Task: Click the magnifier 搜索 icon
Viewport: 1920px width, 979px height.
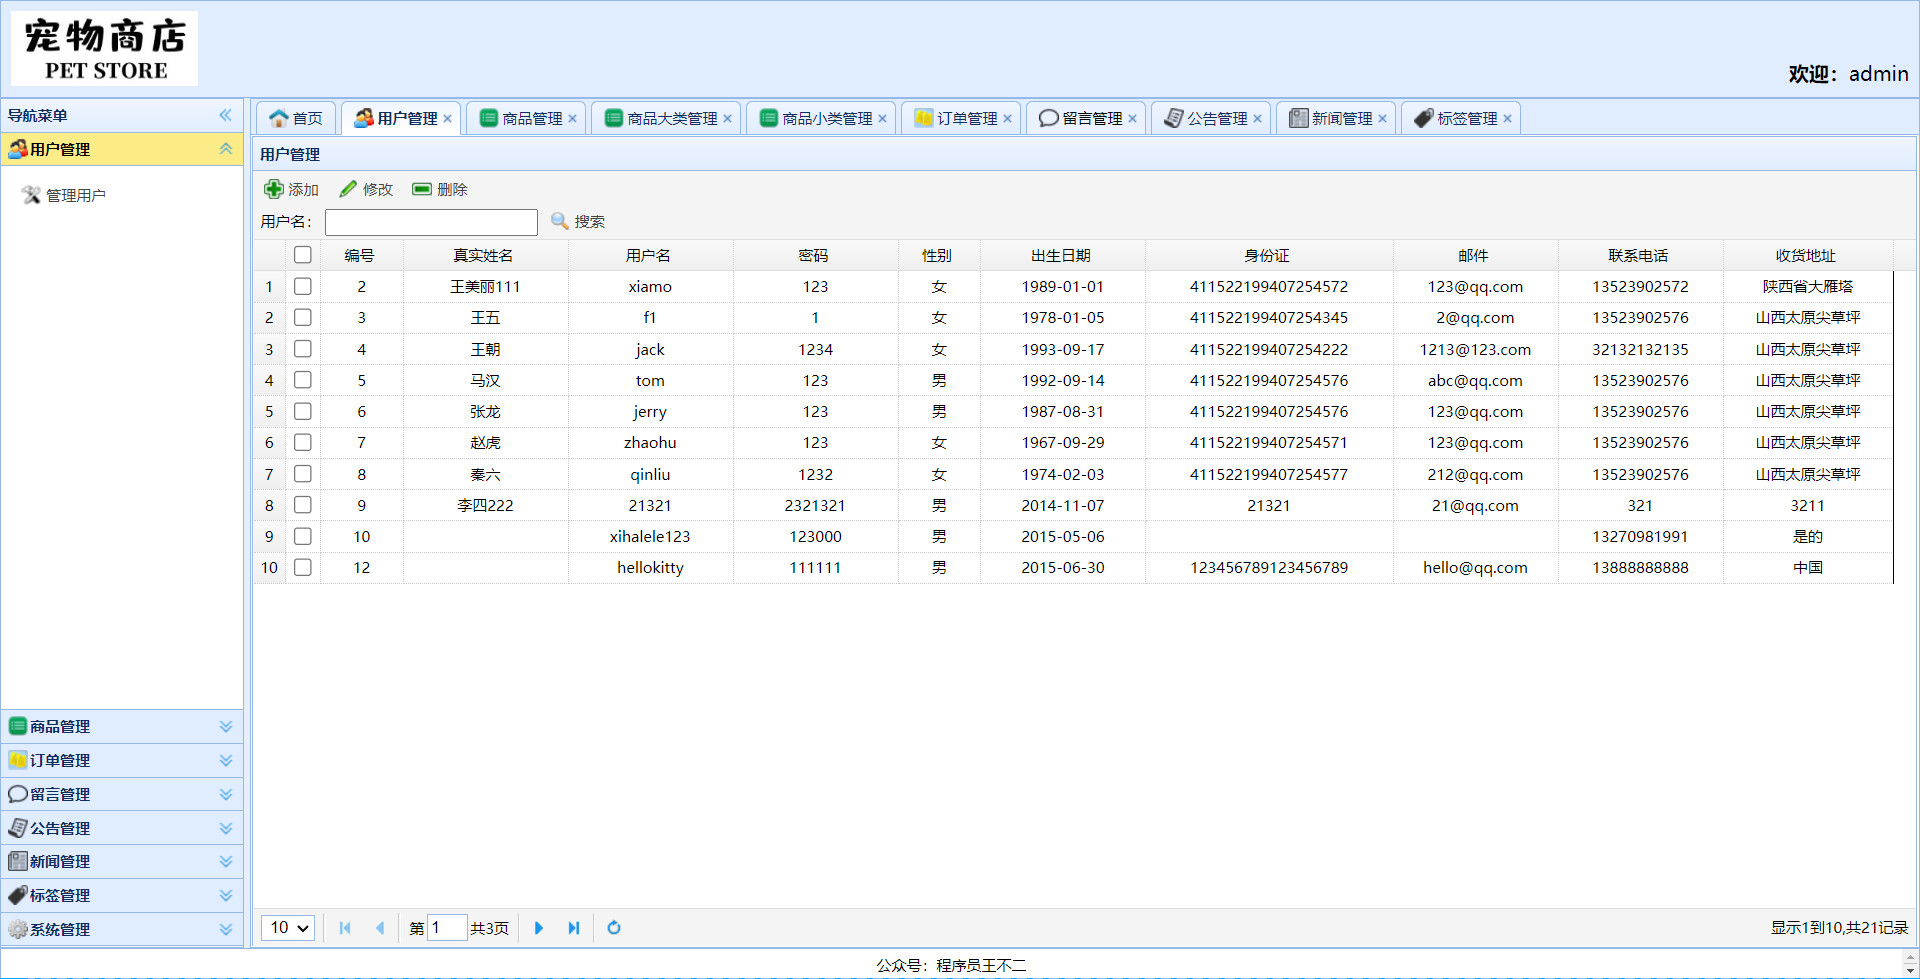Action: pyautogui.click(x=560, y=221)
